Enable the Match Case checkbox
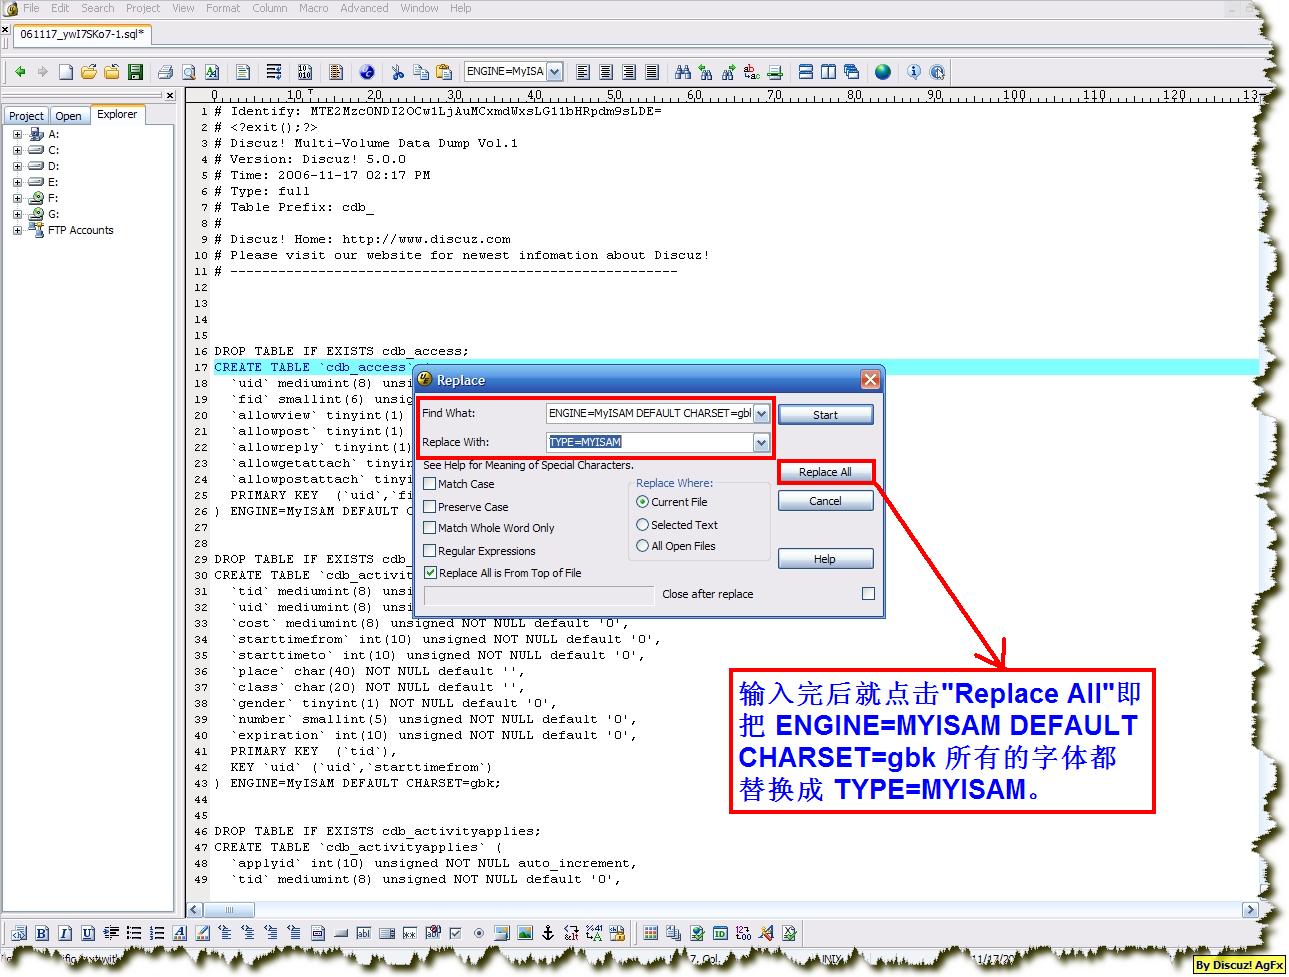The height and width of the screenshot is (977, 1289). point(430,484)
